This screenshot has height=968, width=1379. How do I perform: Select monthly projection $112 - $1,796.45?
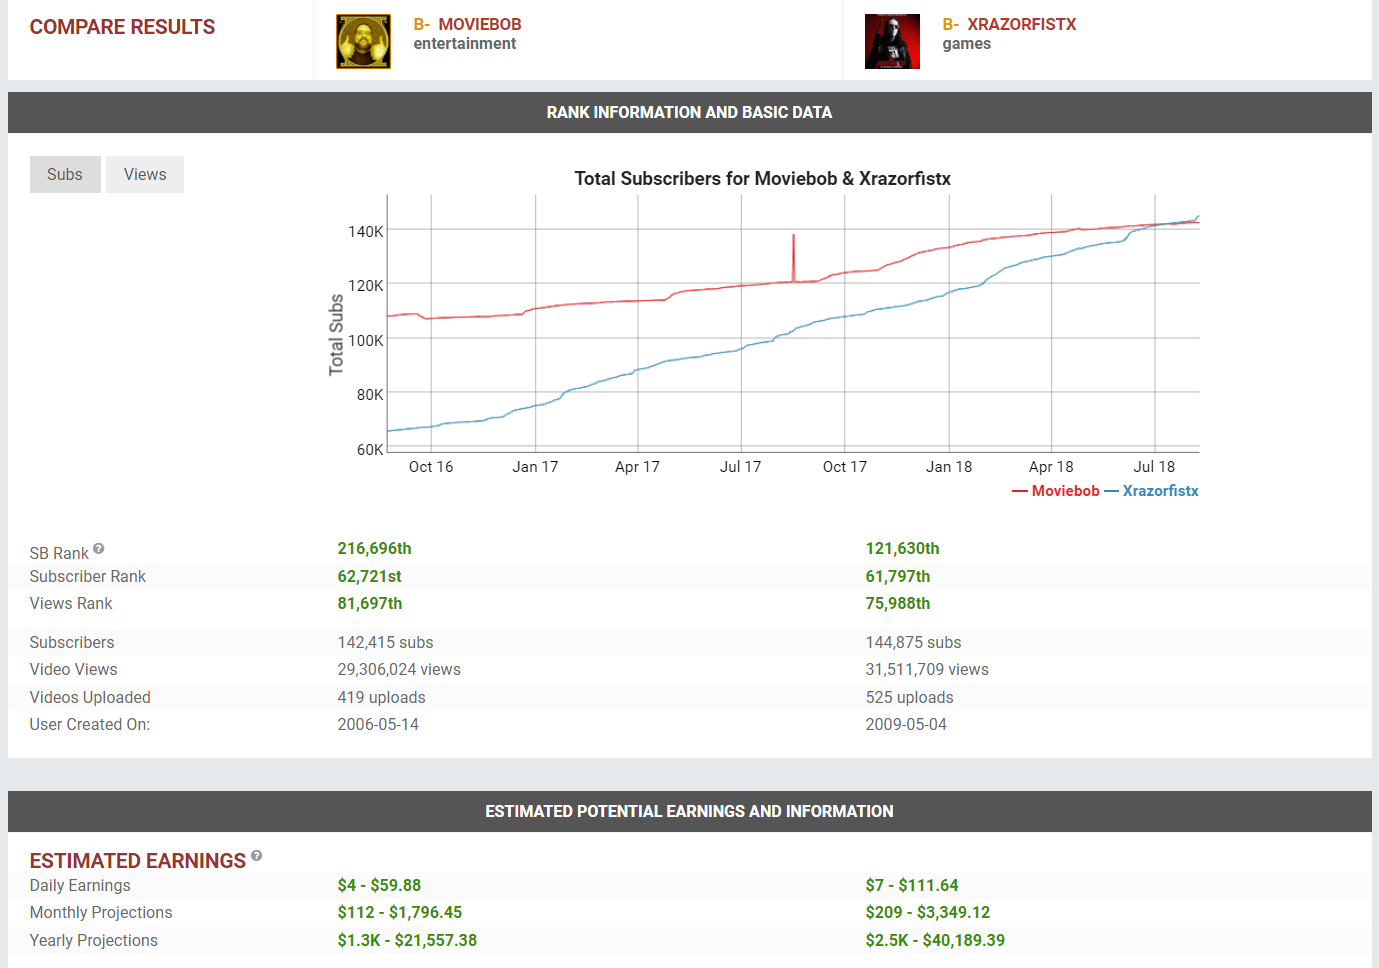(x=399, y=912)
